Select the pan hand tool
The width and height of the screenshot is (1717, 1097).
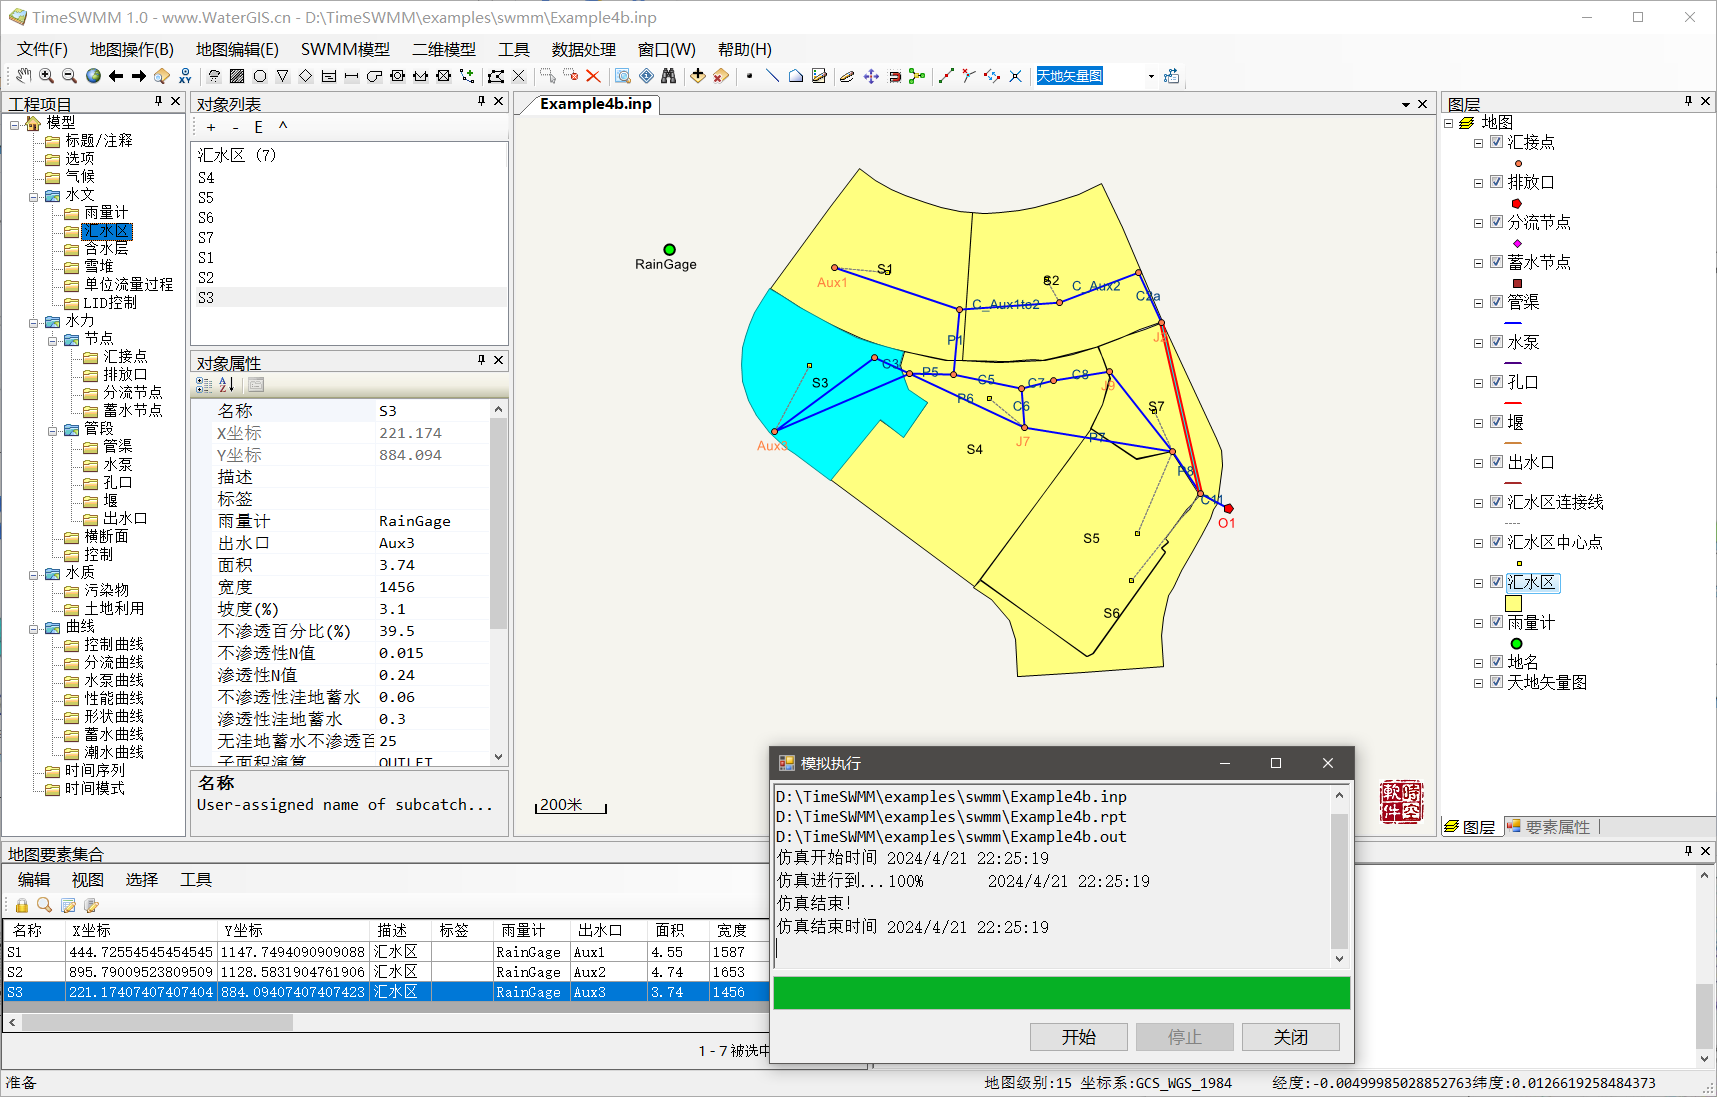23,76
